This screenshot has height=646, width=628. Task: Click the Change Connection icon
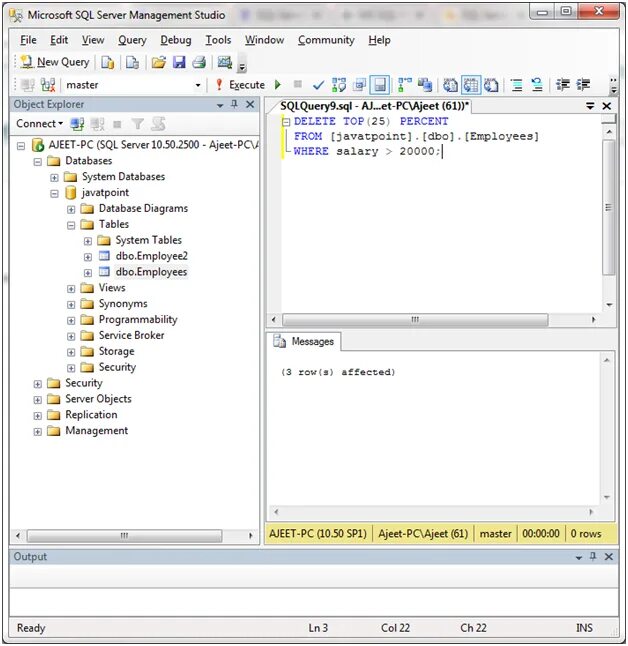(48, 85)
